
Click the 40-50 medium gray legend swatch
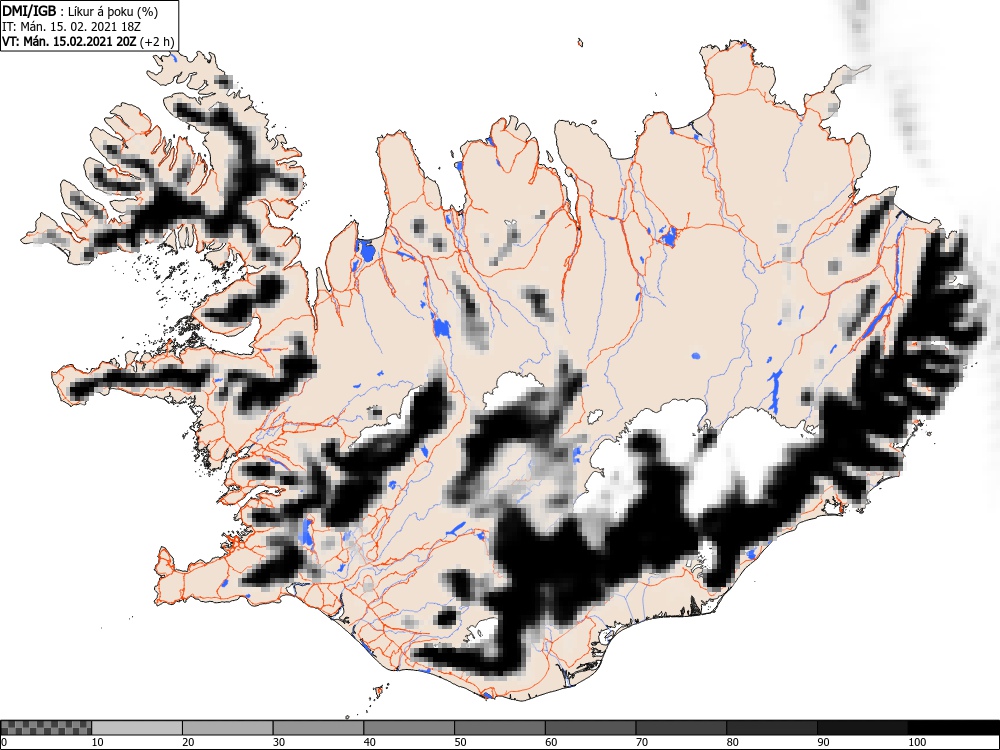tap(409, 728)
